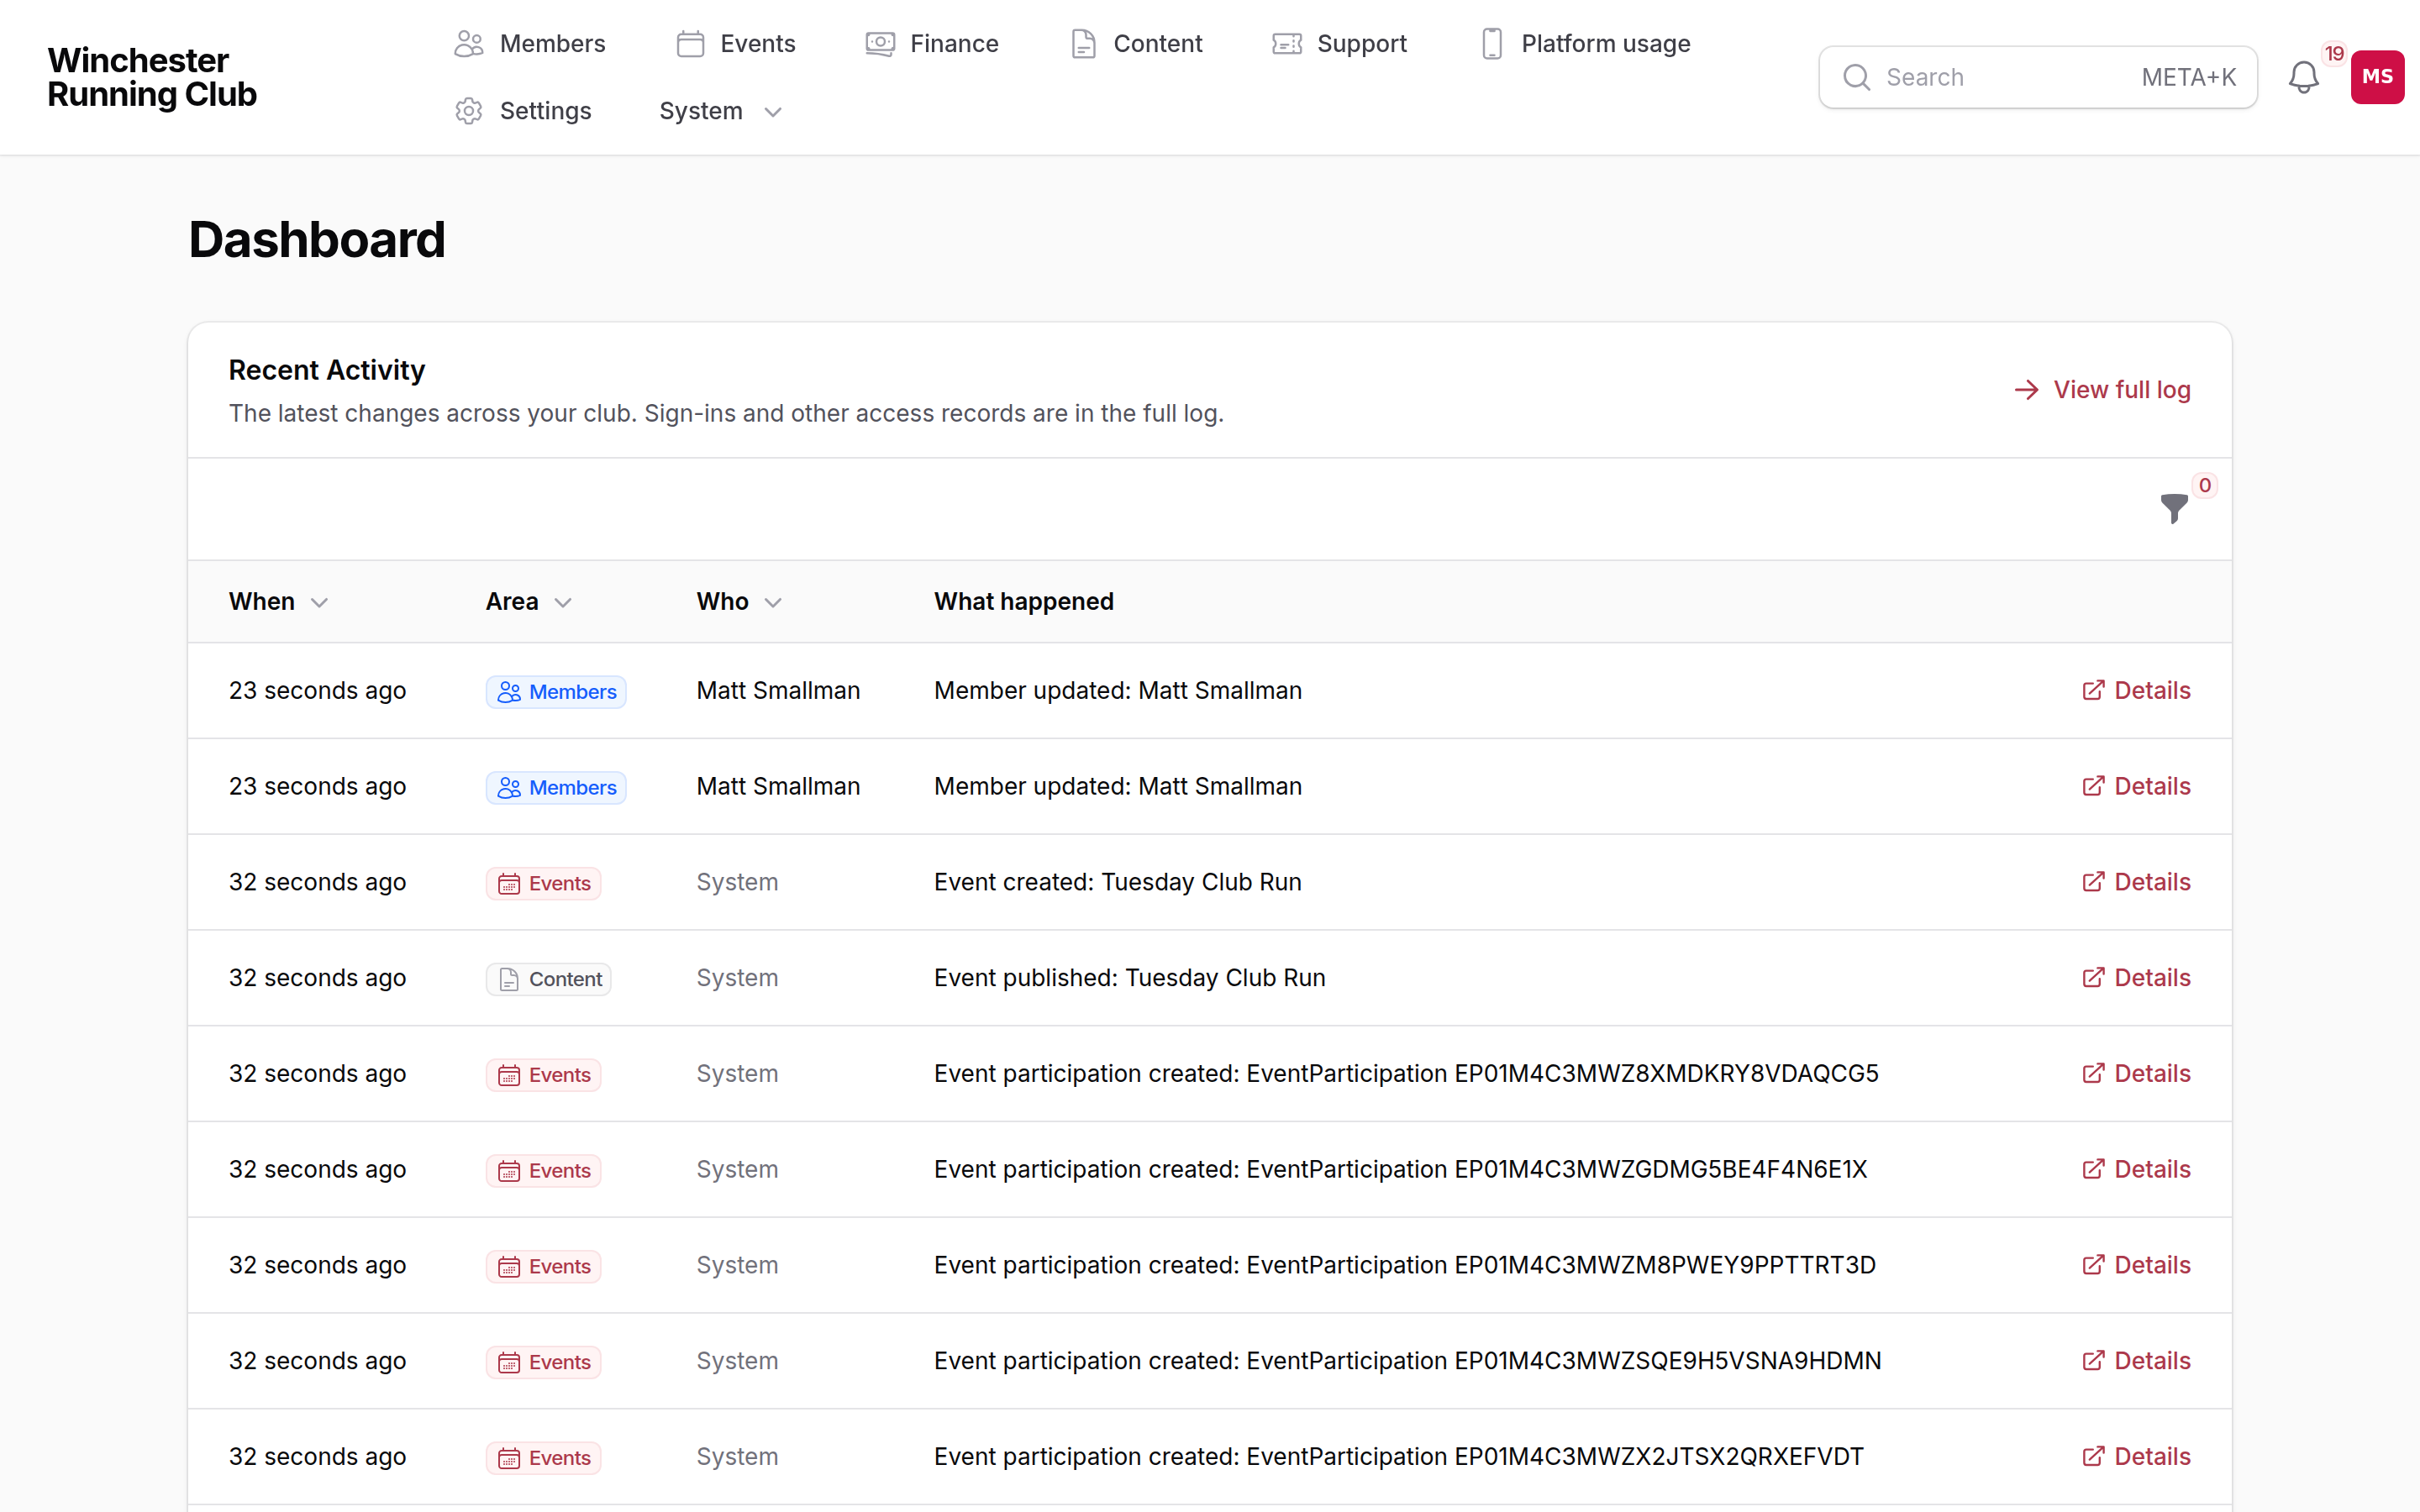Click the search magnifier icon
This screenshot has width=2420, height=1512.
1857,77
